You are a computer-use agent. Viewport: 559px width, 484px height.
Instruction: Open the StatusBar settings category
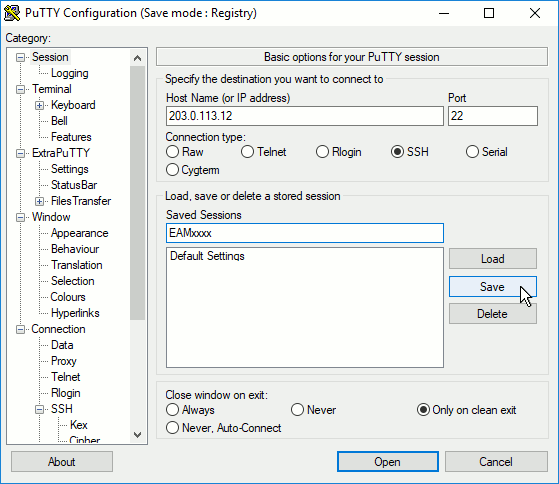(74, 185)
